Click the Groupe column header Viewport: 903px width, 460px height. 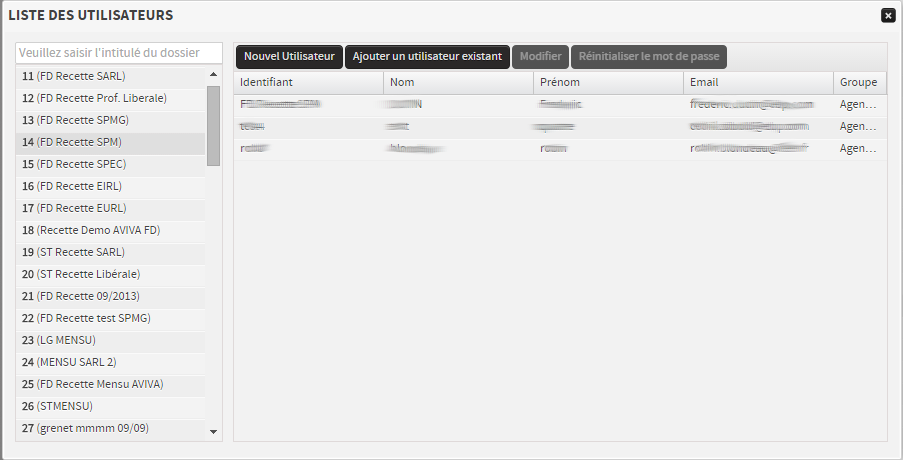858,82
